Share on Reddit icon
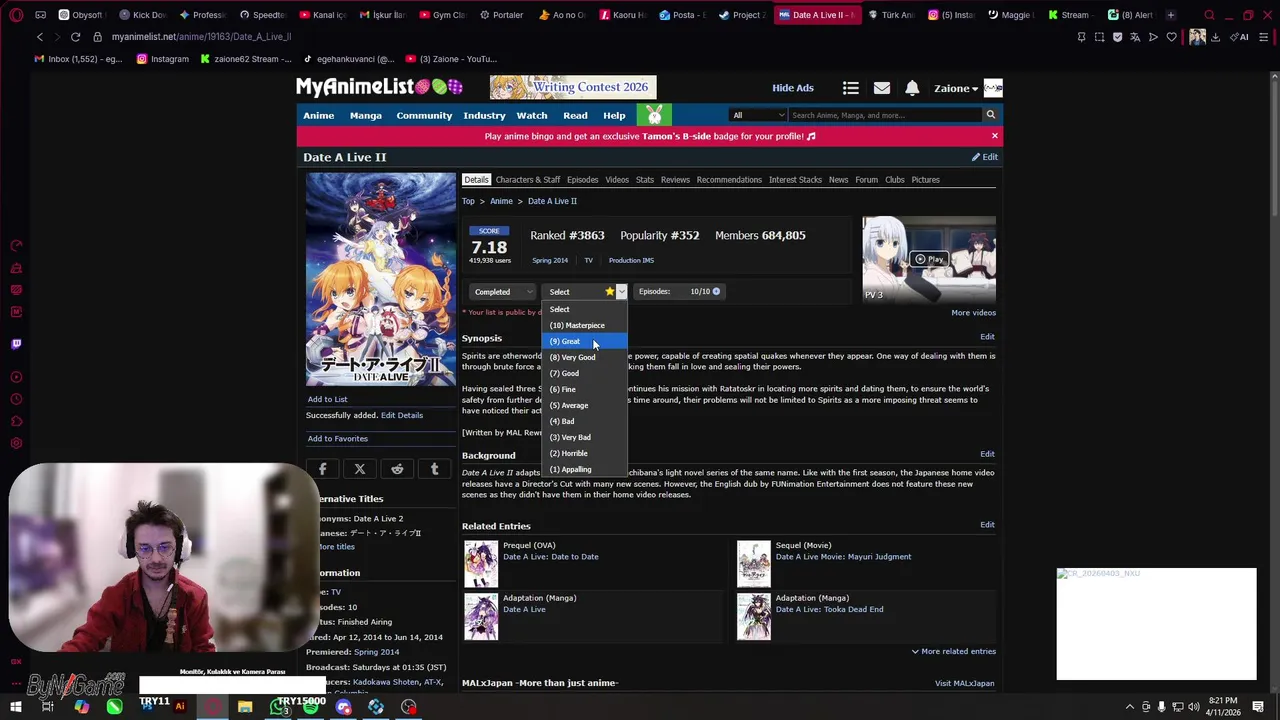Viewport: 1280px width, 720px height. (397, 468)
